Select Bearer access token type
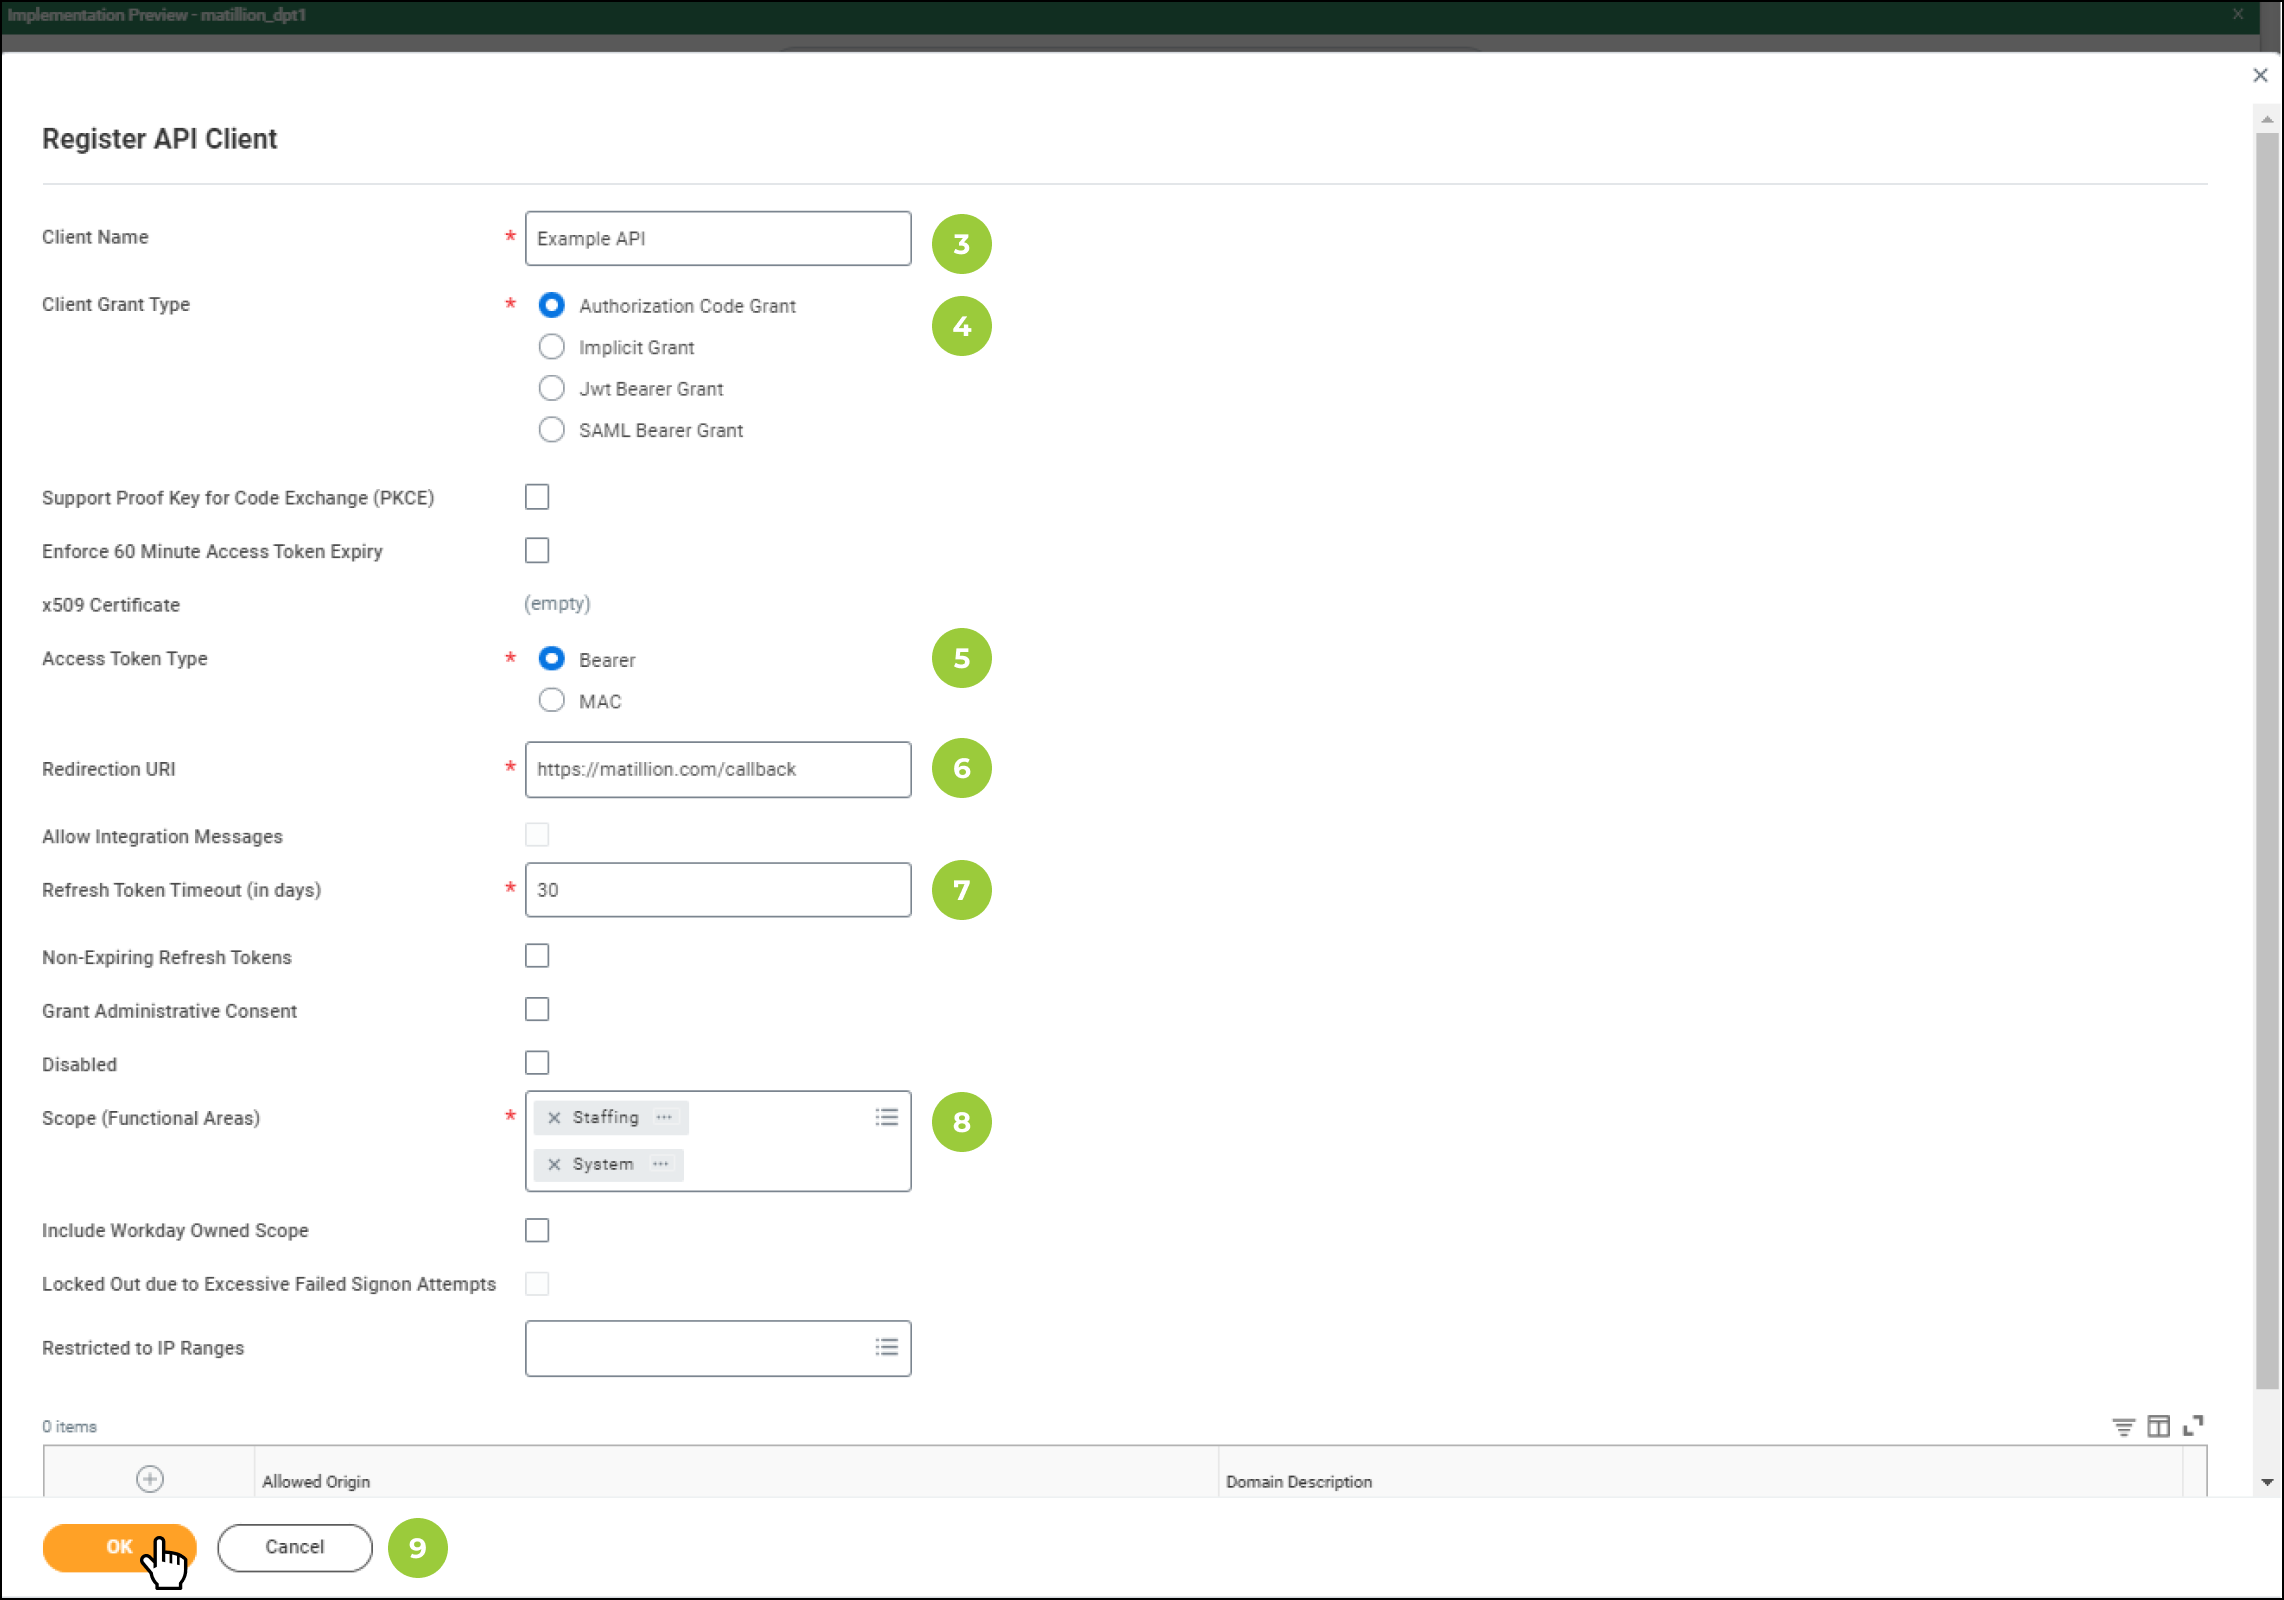 [551, 659]
